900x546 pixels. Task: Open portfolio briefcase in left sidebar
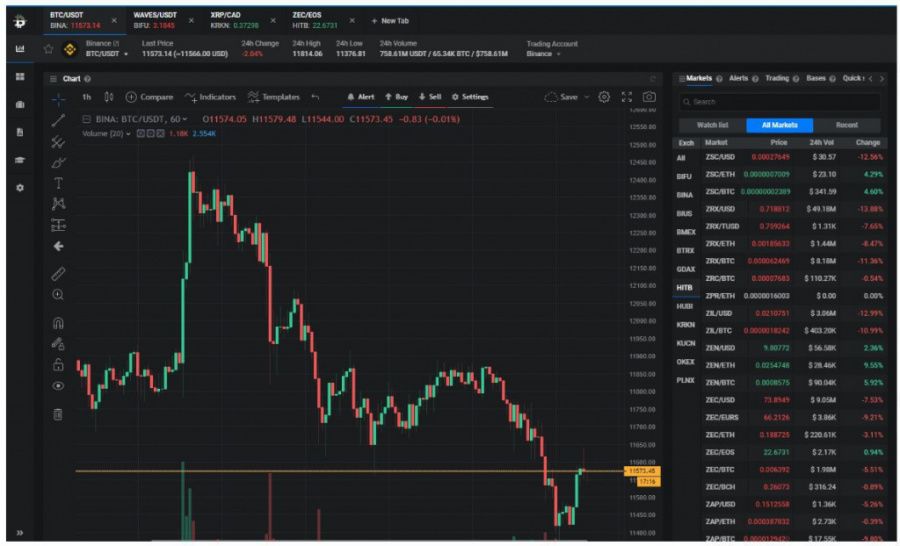tap(20, 104)
